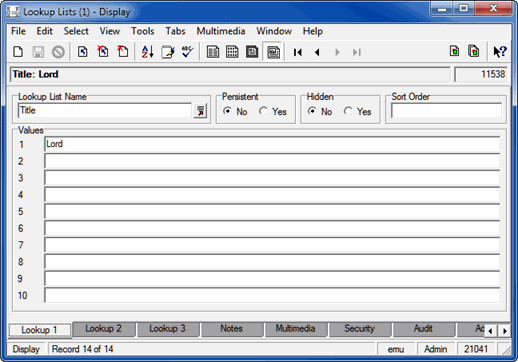Switch to the Multimedia tab
Image resolution: width=518 pixels, height=362 pixels.
point(296,329)
